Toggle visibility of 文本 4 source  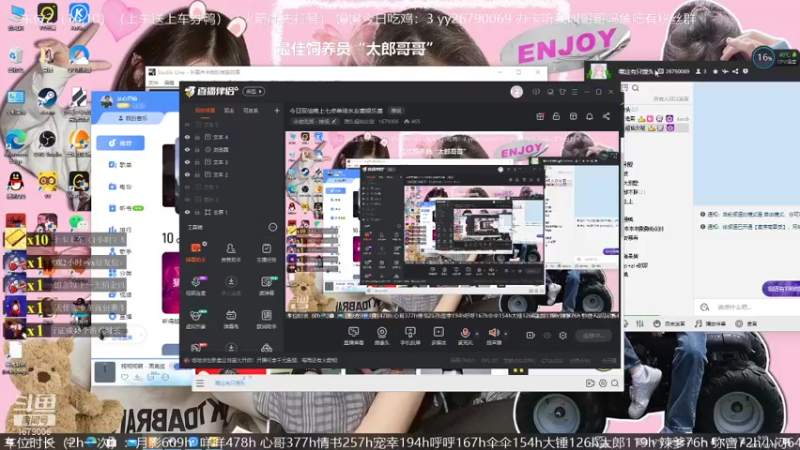pos(187,137)
